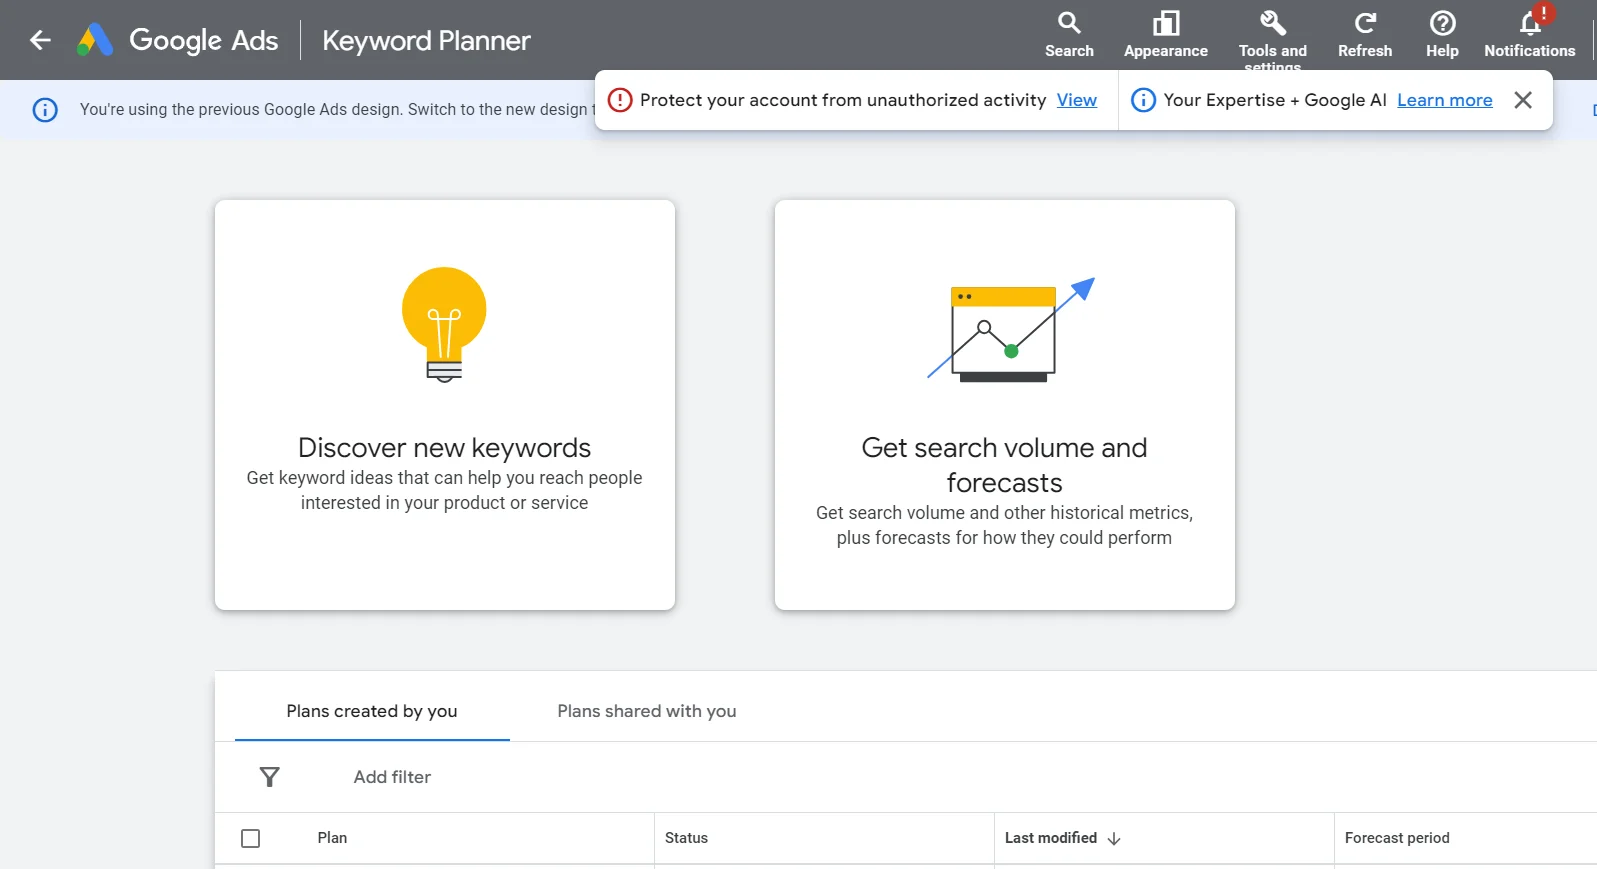The height and width of the screenshot is (869, 1597).
Task: Click the light bulb illustration
Action: pyautogui.click(x=444, y=324)
